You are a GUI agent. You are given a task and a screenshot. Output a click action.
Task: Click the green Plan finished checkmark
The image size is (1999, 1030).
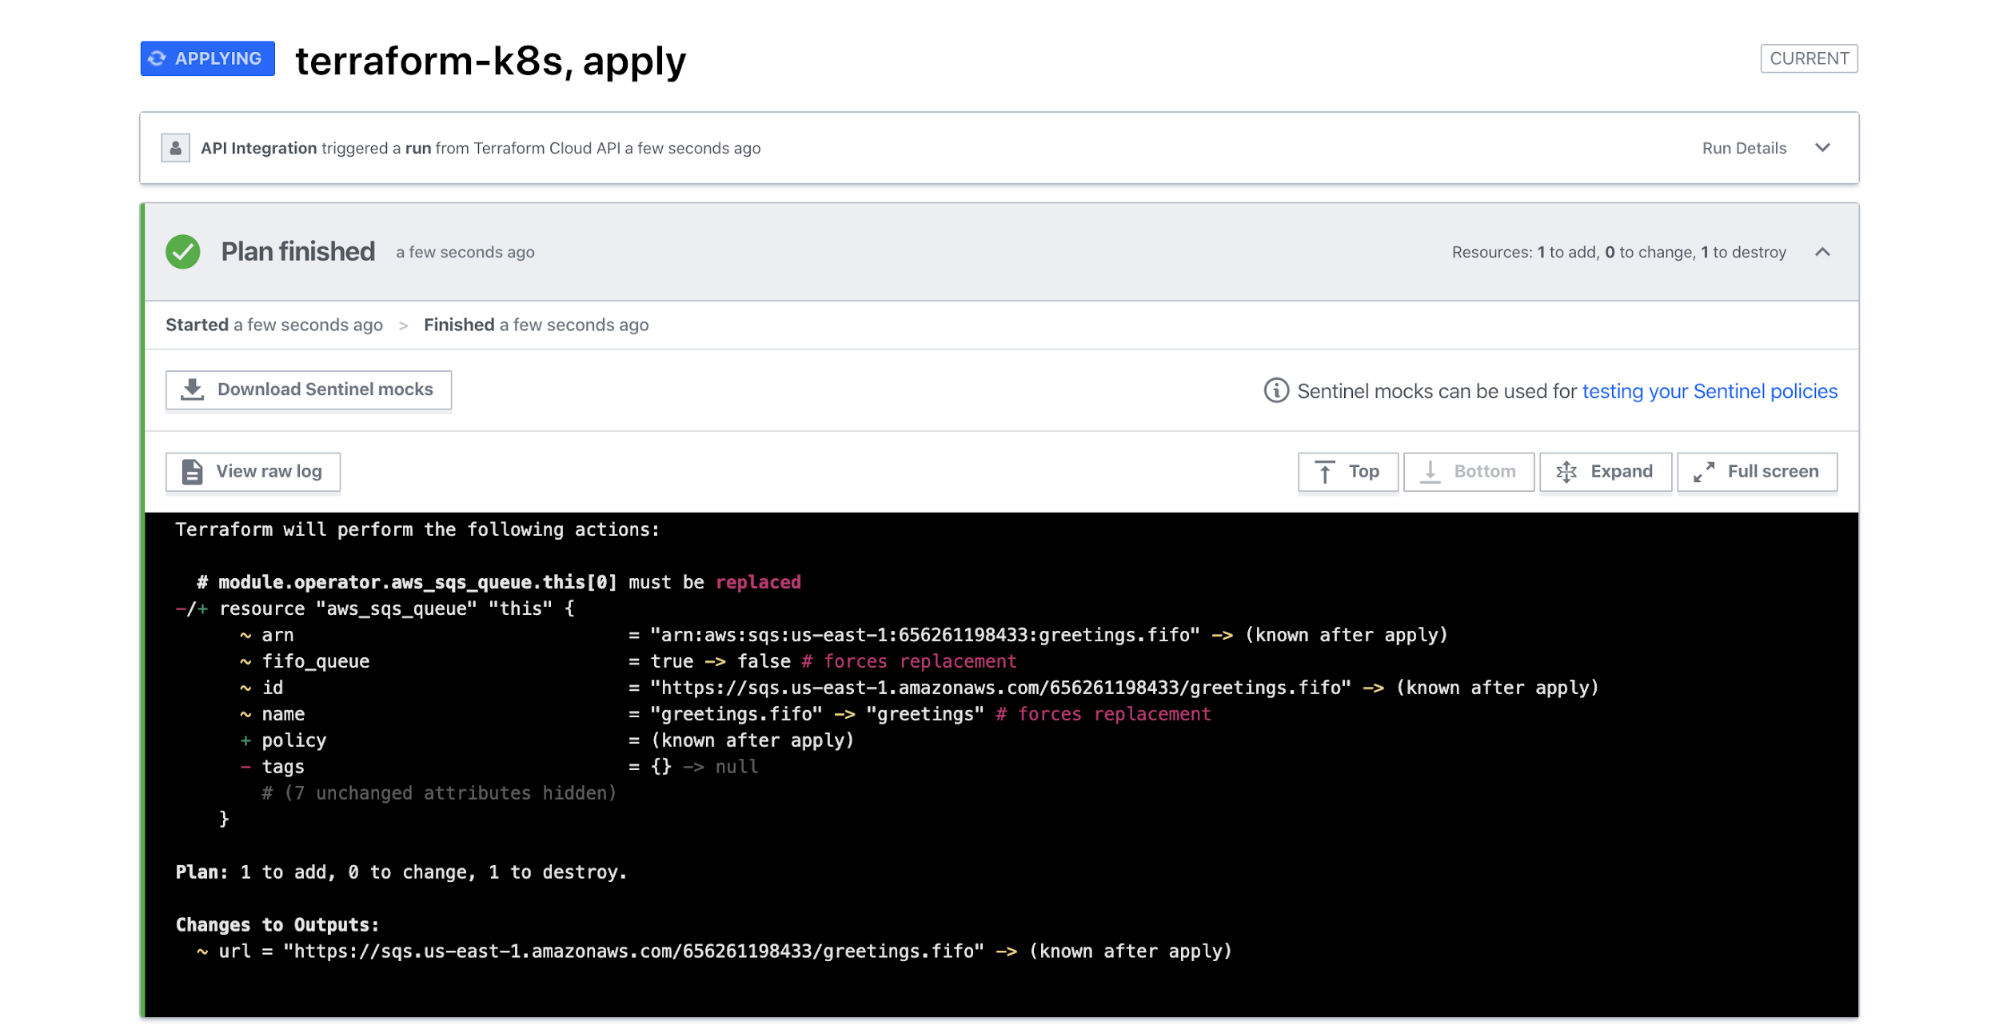[182, 252]
